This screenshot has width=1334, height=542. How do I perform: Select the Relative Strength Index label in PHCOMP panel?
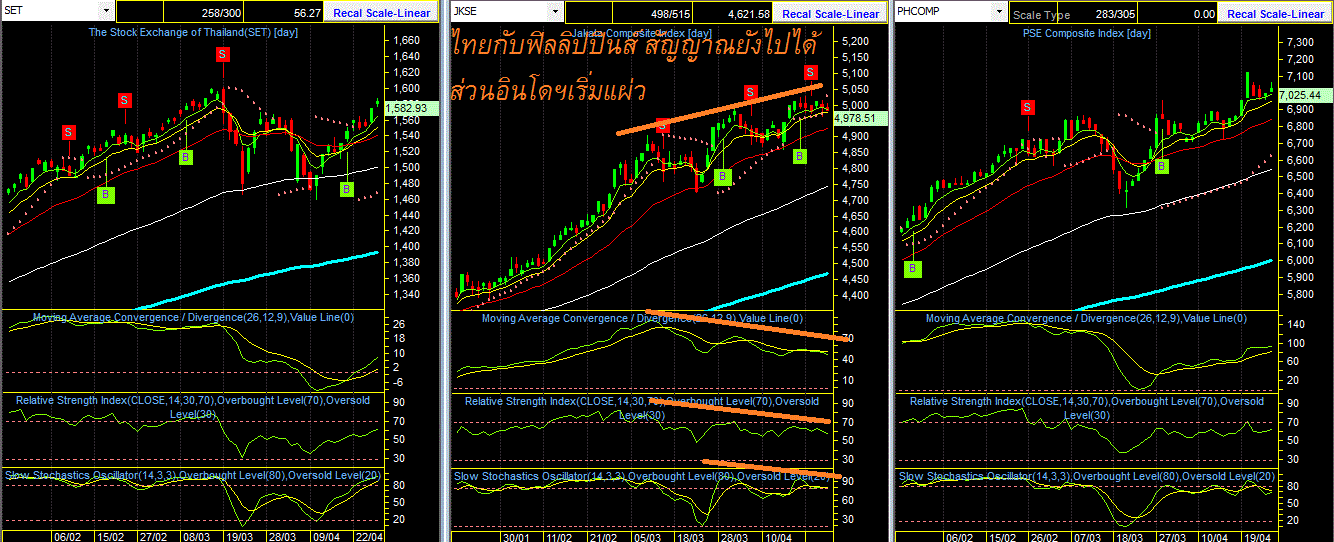tap(1086, 407)
